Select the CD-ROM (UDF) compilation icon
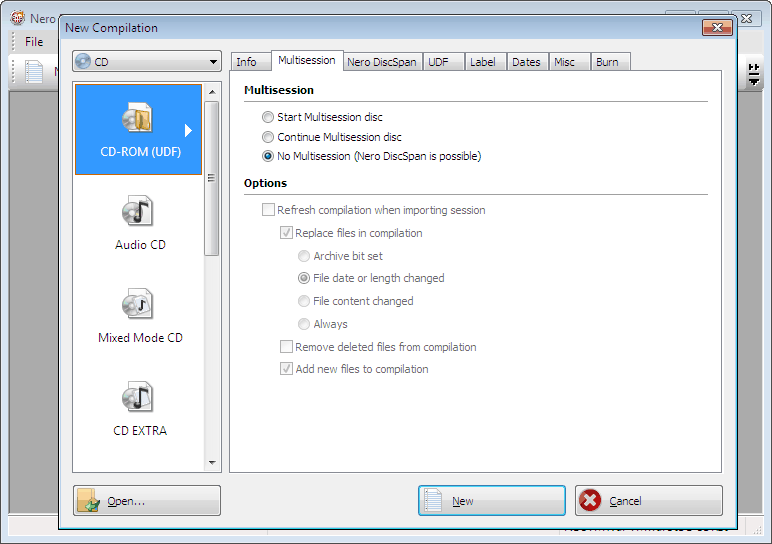772x544 pixels. click(138, 117)
